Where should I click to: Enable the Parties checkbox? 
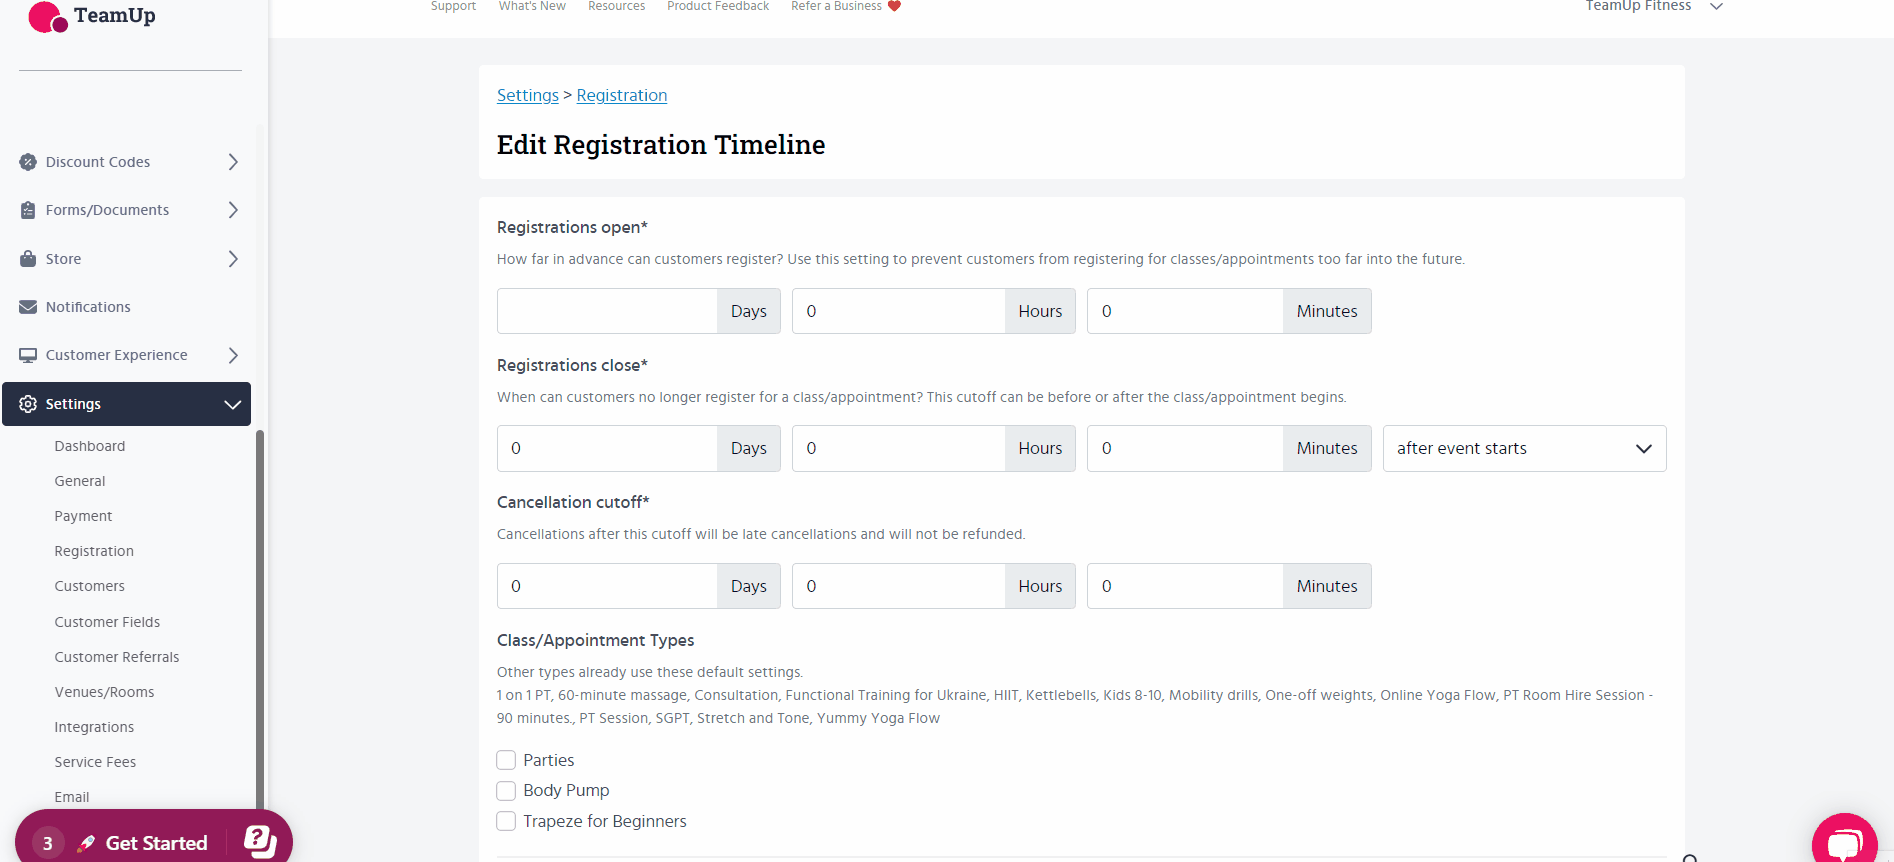coord(507,760)
